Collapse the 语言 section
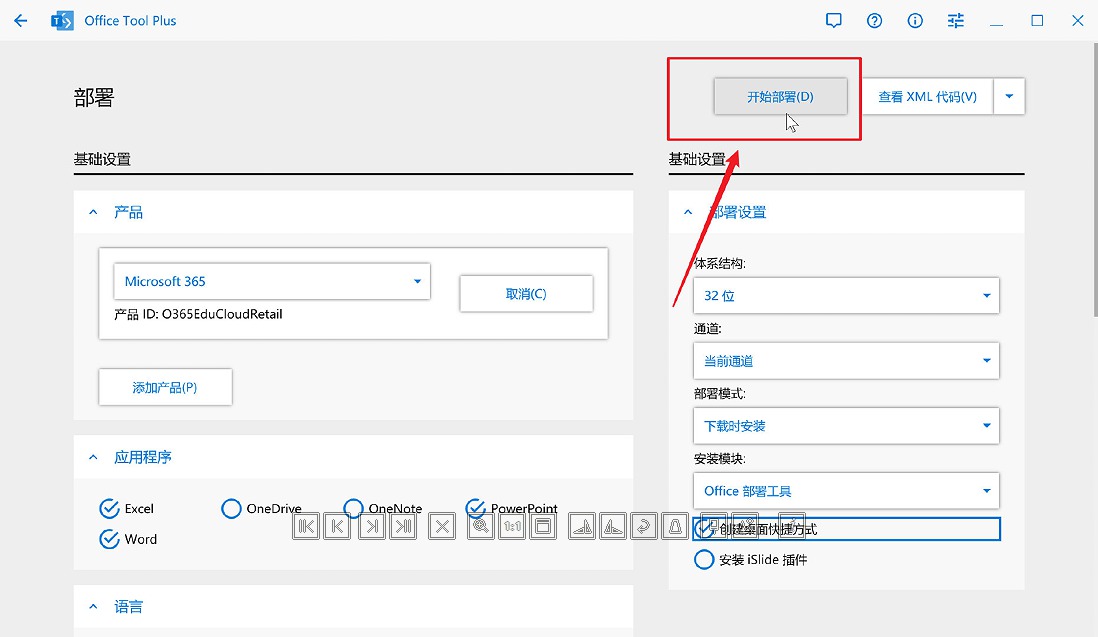This screenshot has height=637, width=1098. click(93, 606)
